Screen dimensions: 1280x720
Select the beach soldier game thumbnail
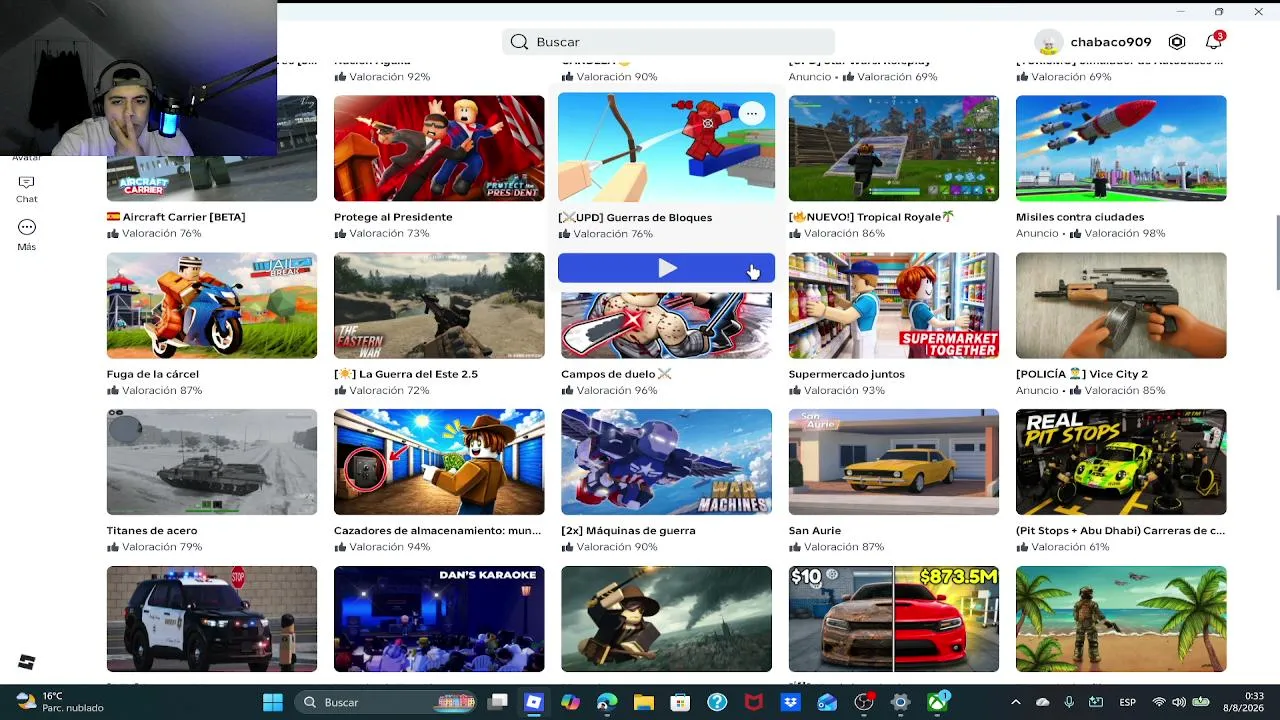click(x=1121, y=619)
